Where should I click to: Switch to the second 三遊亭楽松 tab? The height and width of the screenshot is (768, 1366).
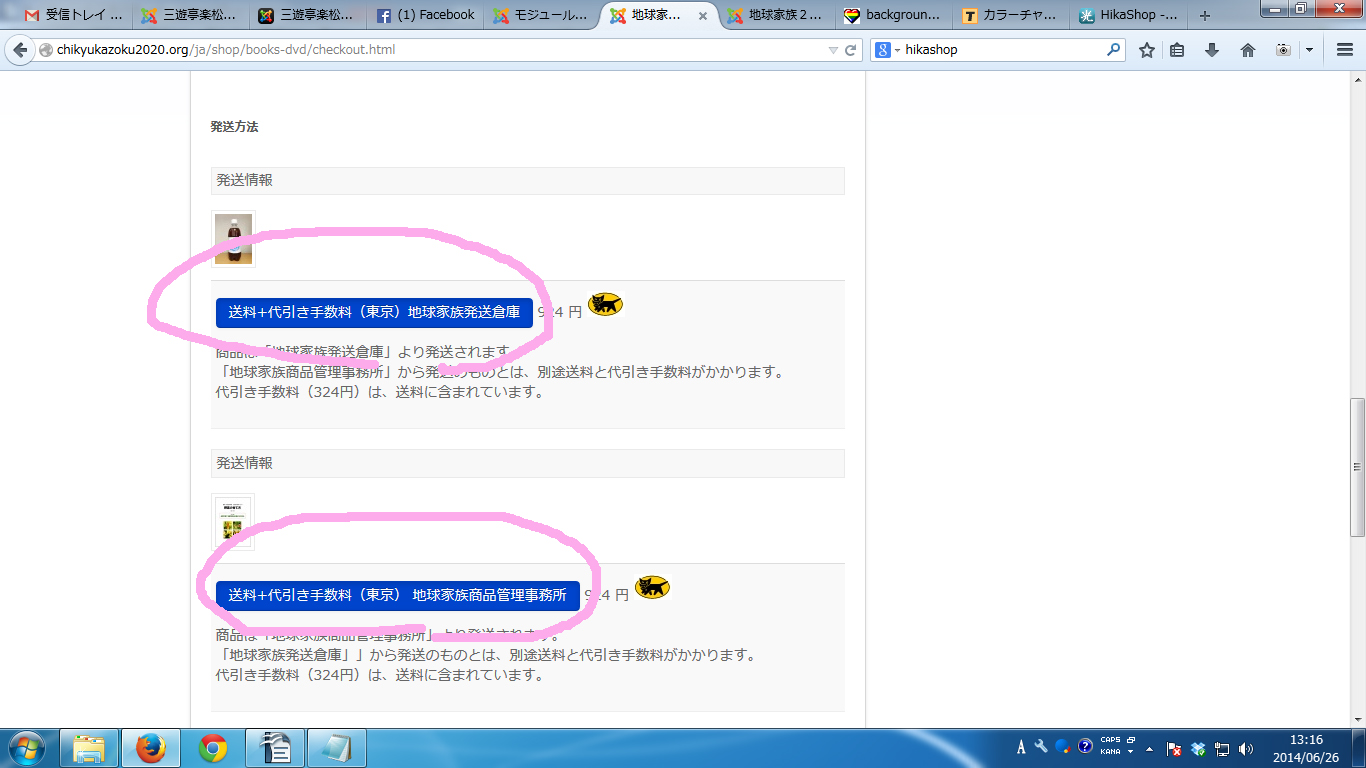tap(308, 15)
